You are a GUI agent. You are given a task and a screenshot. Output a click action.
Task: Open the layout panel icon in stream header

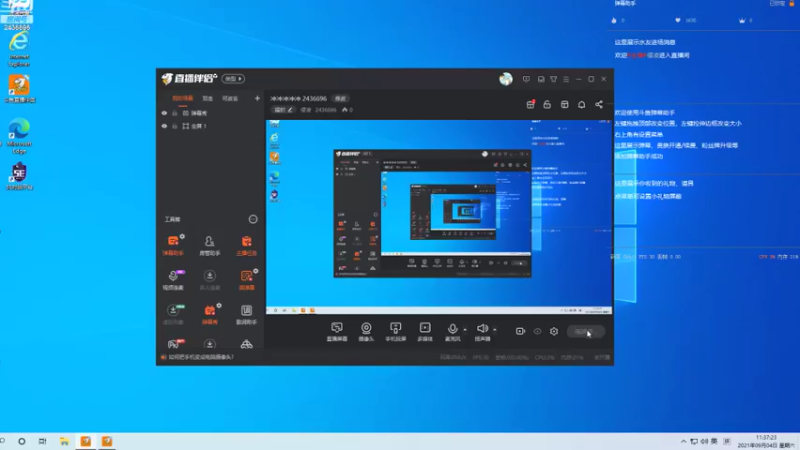coord(564,105)
